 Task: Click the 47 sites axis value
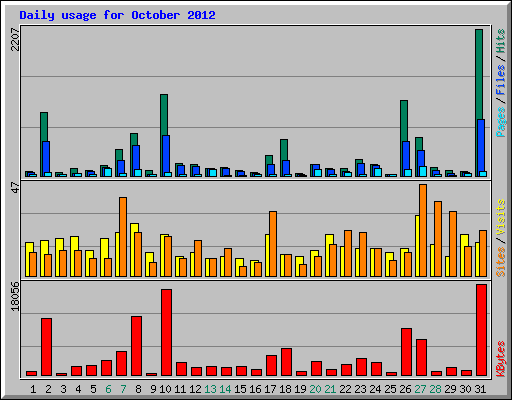click(15, 188)
